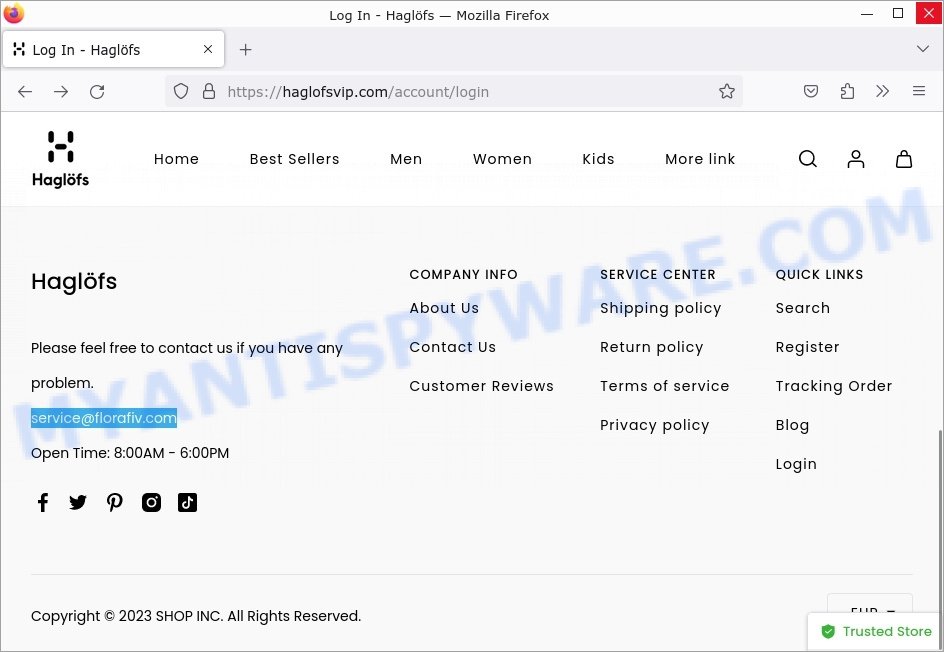Go forward with the browser forward arrow
This screenshot has width=944, height=652.
61,92
